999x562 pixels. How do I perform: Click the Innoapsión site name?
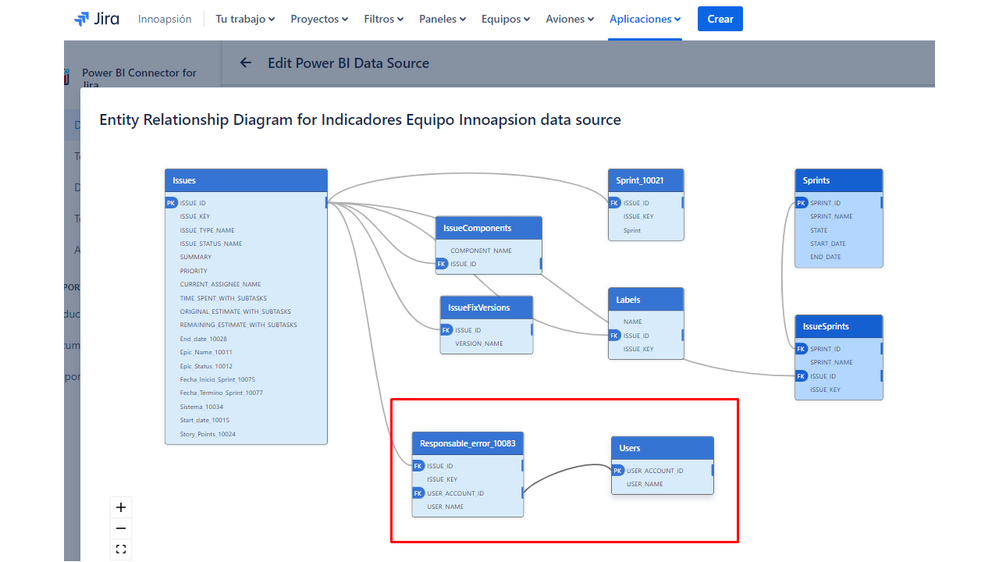tap(164, 19)
